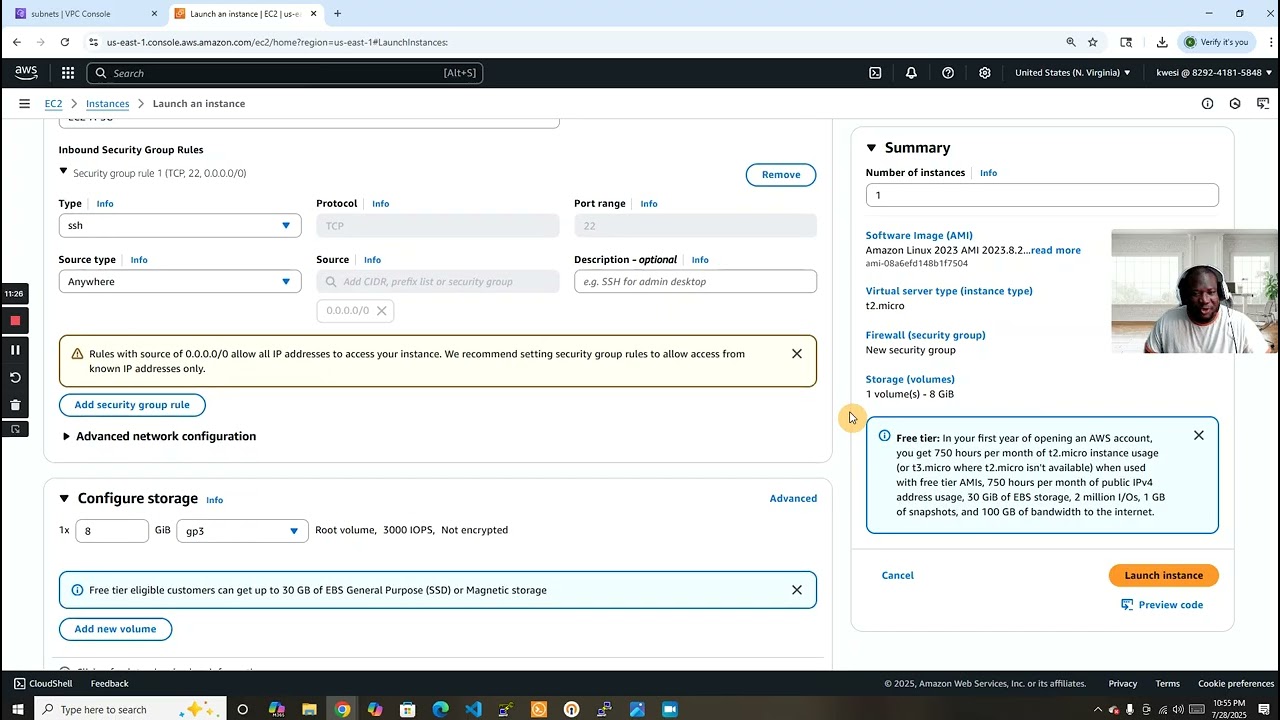This screenshot has width=1280, height=720.
Task: Go to the EC2 breadcrumb
Action: [53, 104]
